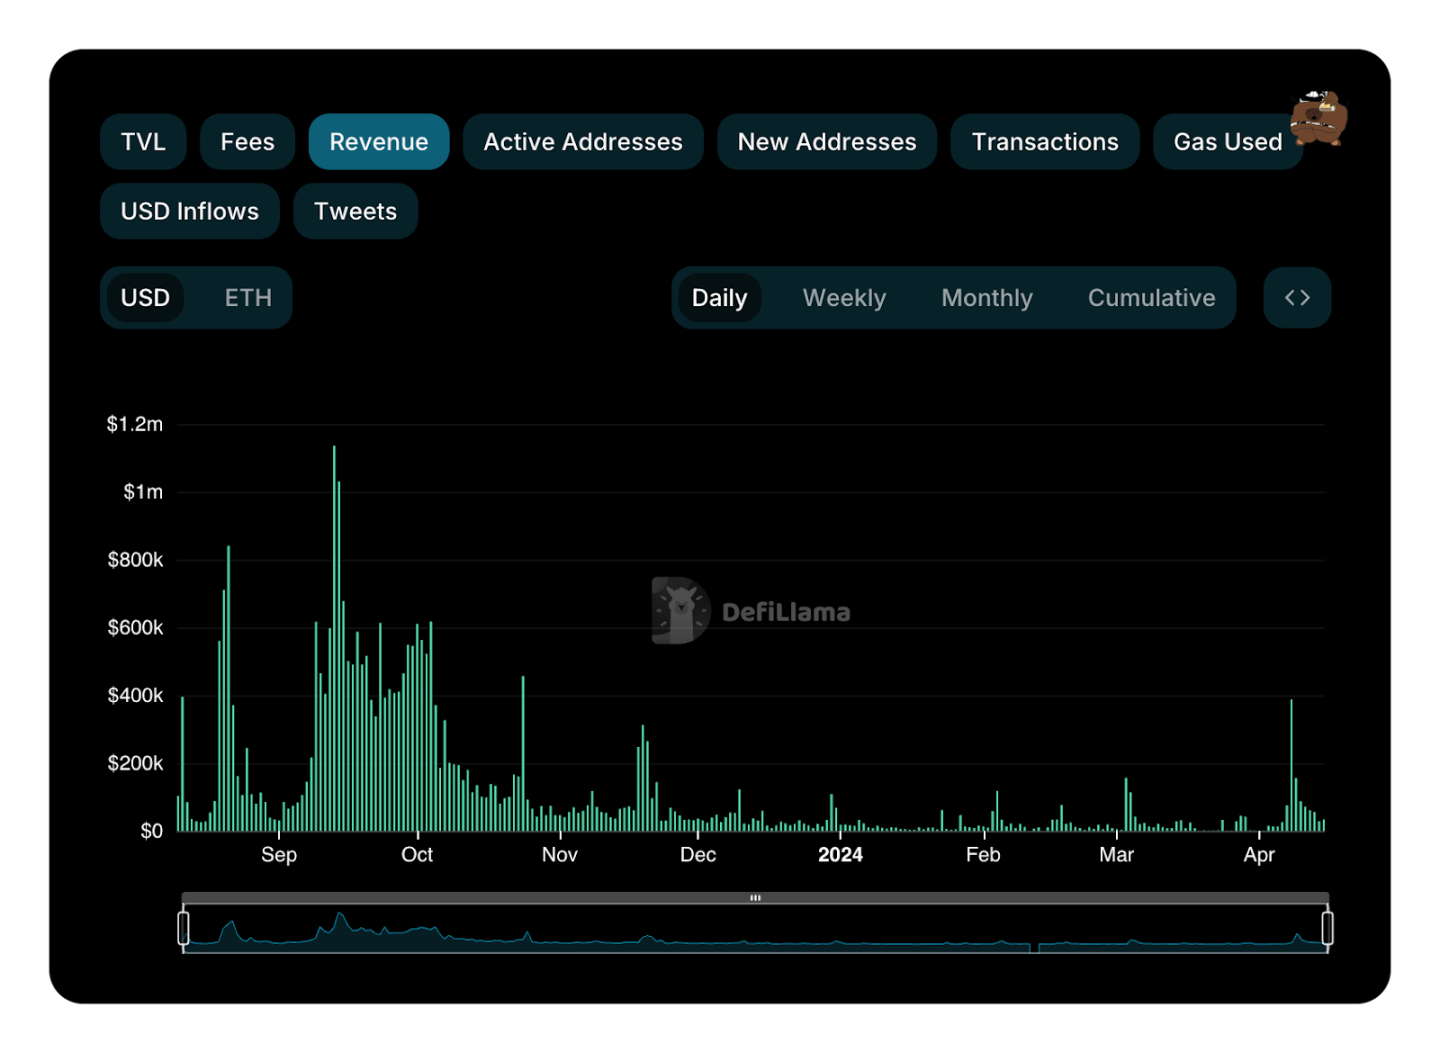Viewport: 1440px width, 1053px height.
Task: Click the right range slider handle
Action: [1327, 927]
